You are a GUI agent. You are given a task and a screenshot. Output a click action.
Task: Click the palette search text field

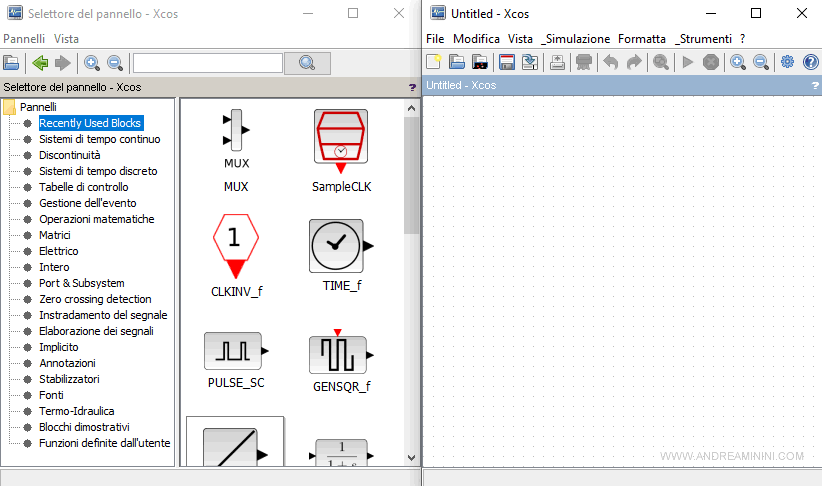[x=208, y=63]
